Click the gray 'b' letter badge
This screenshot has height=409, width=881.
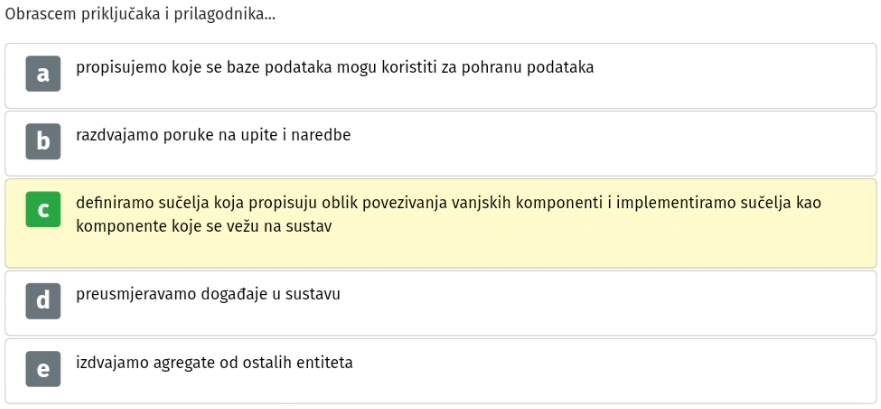[43, 142]
